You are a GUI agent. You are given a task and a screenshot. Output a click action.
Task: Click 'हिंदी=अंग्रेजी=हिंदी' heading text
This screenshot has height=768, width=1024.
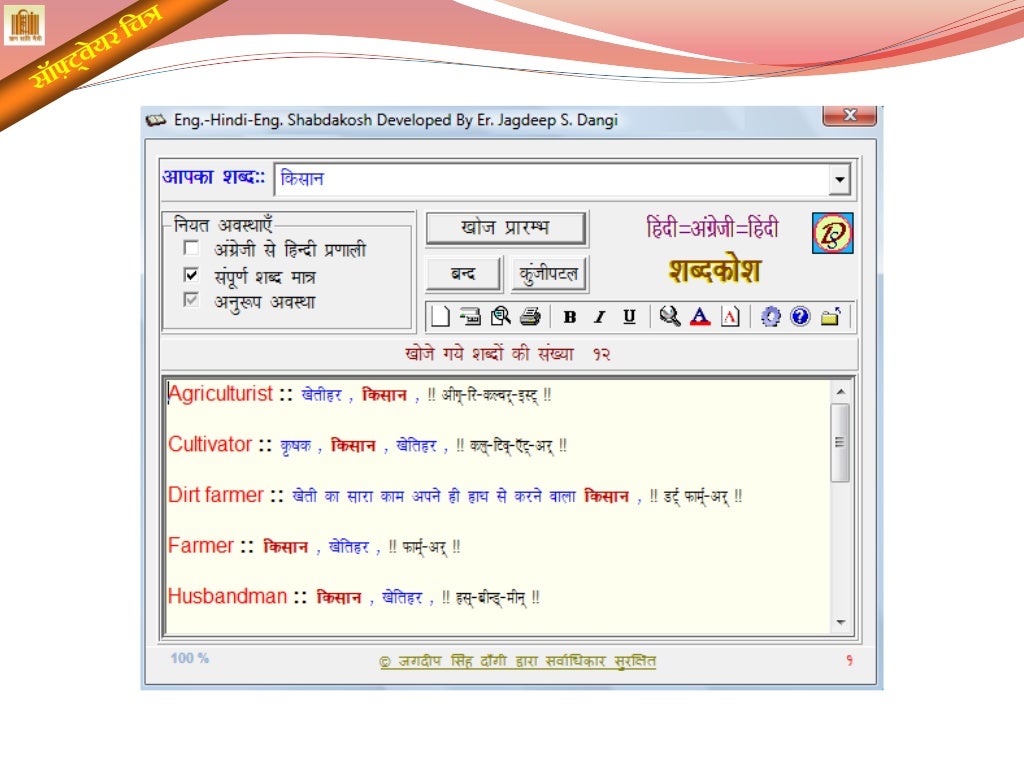coord(712,228)
